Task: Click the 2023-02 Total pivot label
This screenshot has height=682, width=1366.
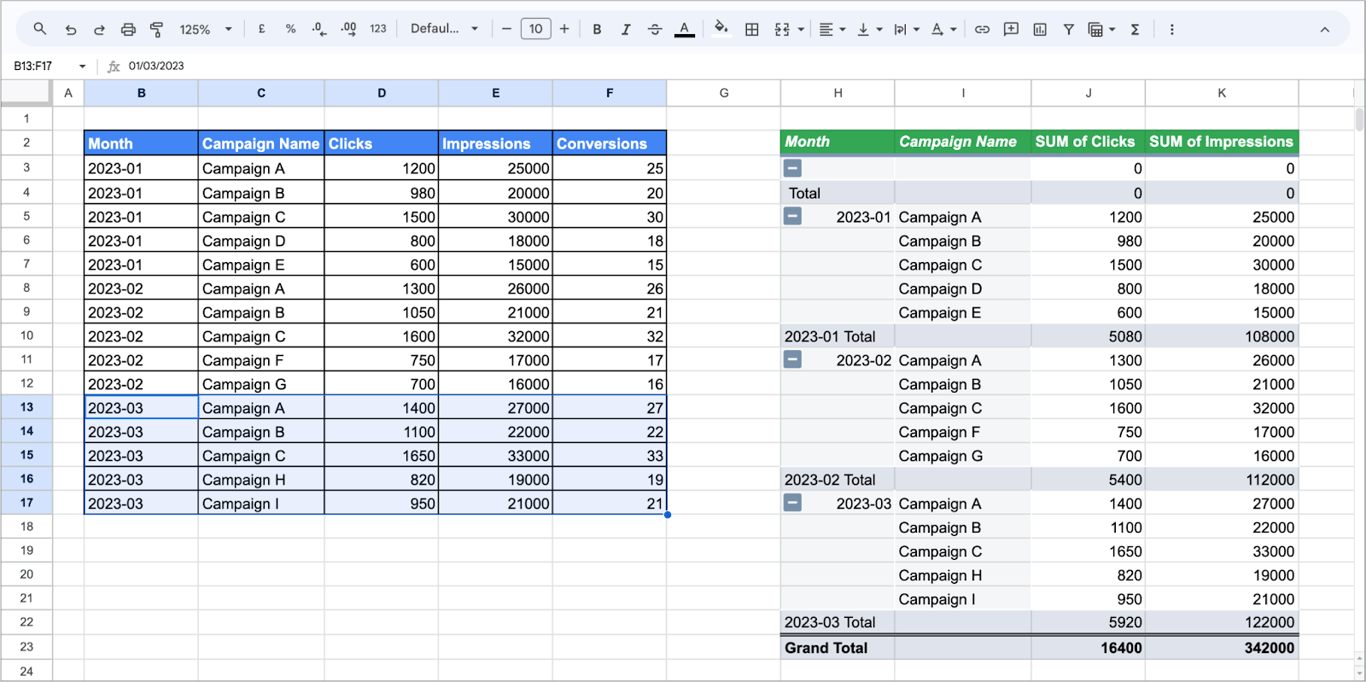Action: tap(838, 480)
